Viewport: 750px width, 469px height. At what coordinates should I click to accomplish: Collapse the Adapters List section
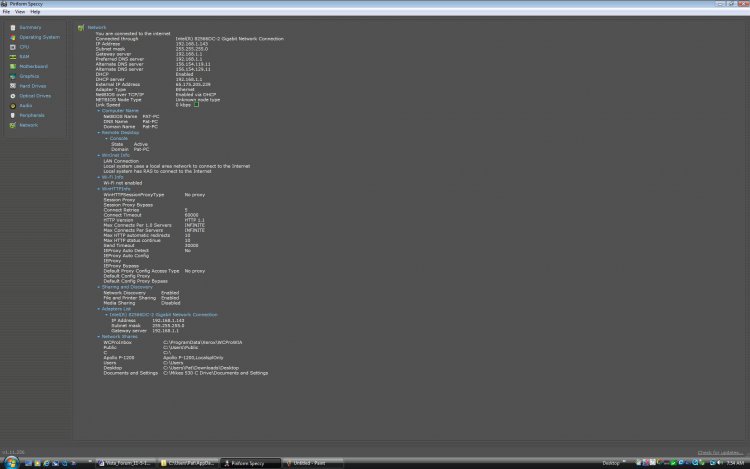(x=99, y=309)
